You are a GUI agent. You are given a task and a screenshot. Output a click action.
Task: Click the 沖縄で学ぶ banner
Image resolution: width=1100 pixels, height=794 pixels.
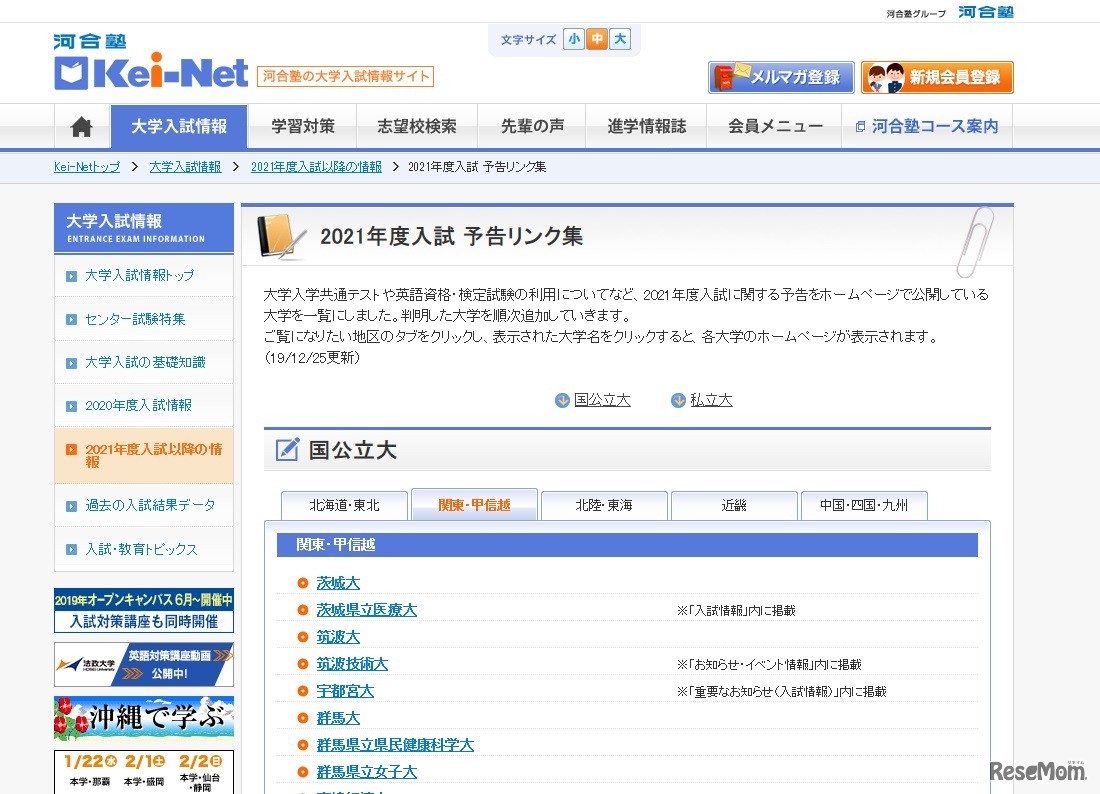(143, 717)
